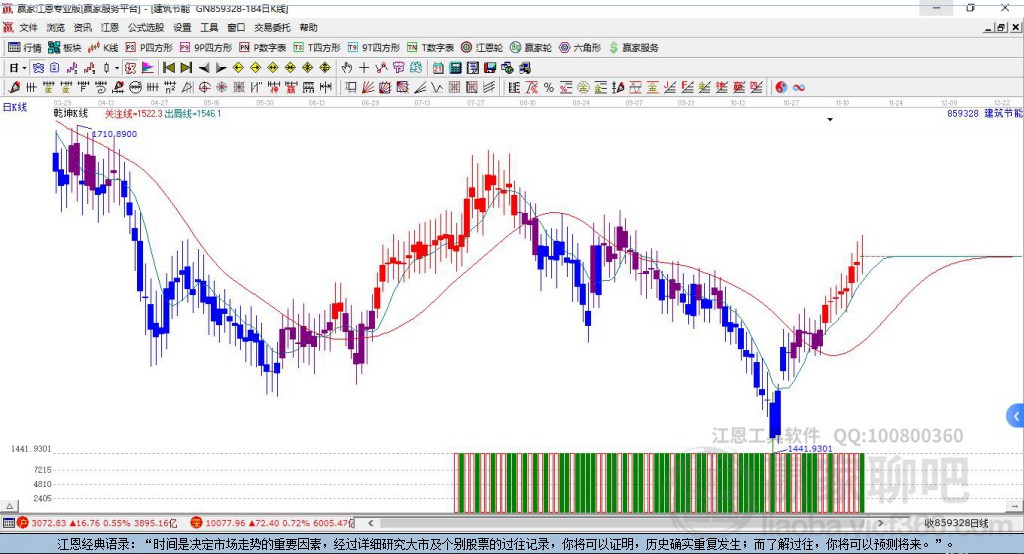Launch the 江恩轮 Gann wheel

pos(482,48)
